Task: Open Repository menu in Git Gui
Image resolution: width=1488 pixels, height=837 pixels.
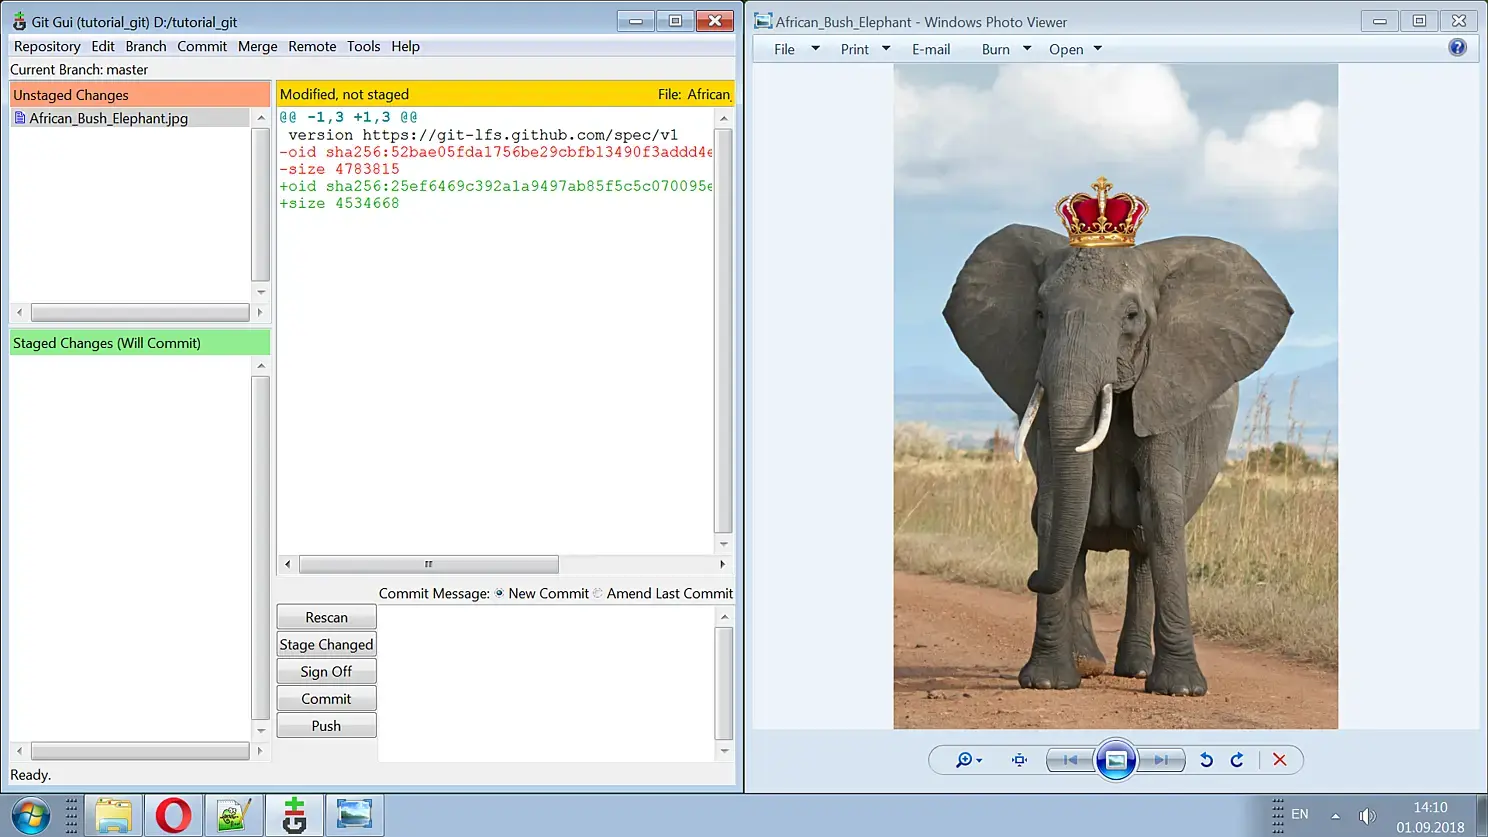Action: 47,46
